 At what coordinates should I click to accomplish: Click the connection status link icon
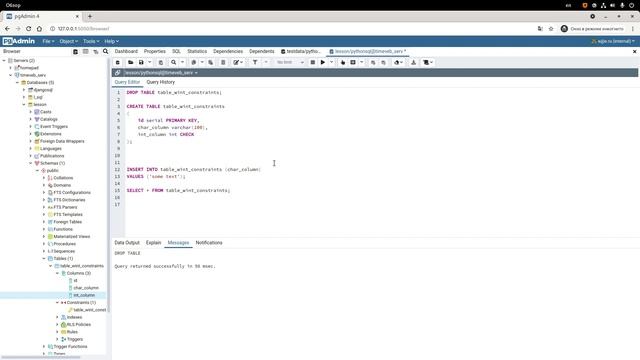118,73
